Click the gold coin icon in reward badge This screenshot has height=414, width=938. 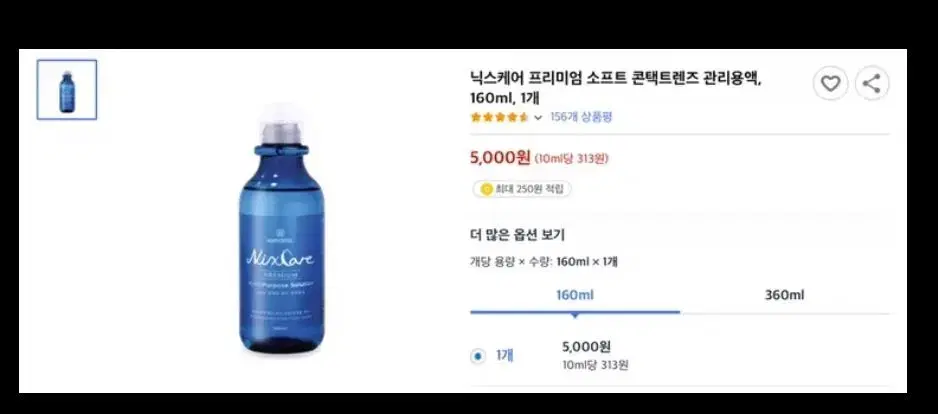(x=486, y=189)
